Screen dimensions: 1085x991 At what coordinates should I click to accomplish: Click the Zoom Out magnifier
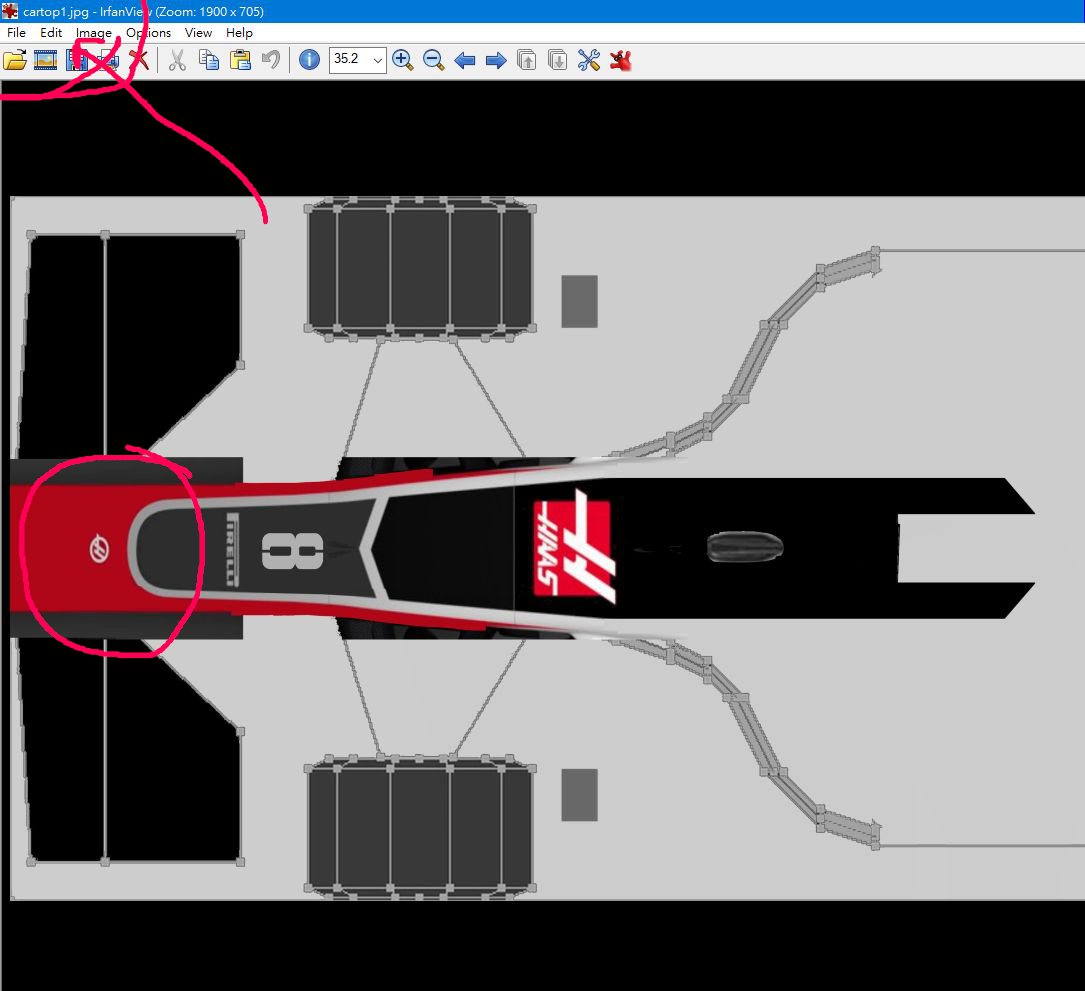coord(434,61)
